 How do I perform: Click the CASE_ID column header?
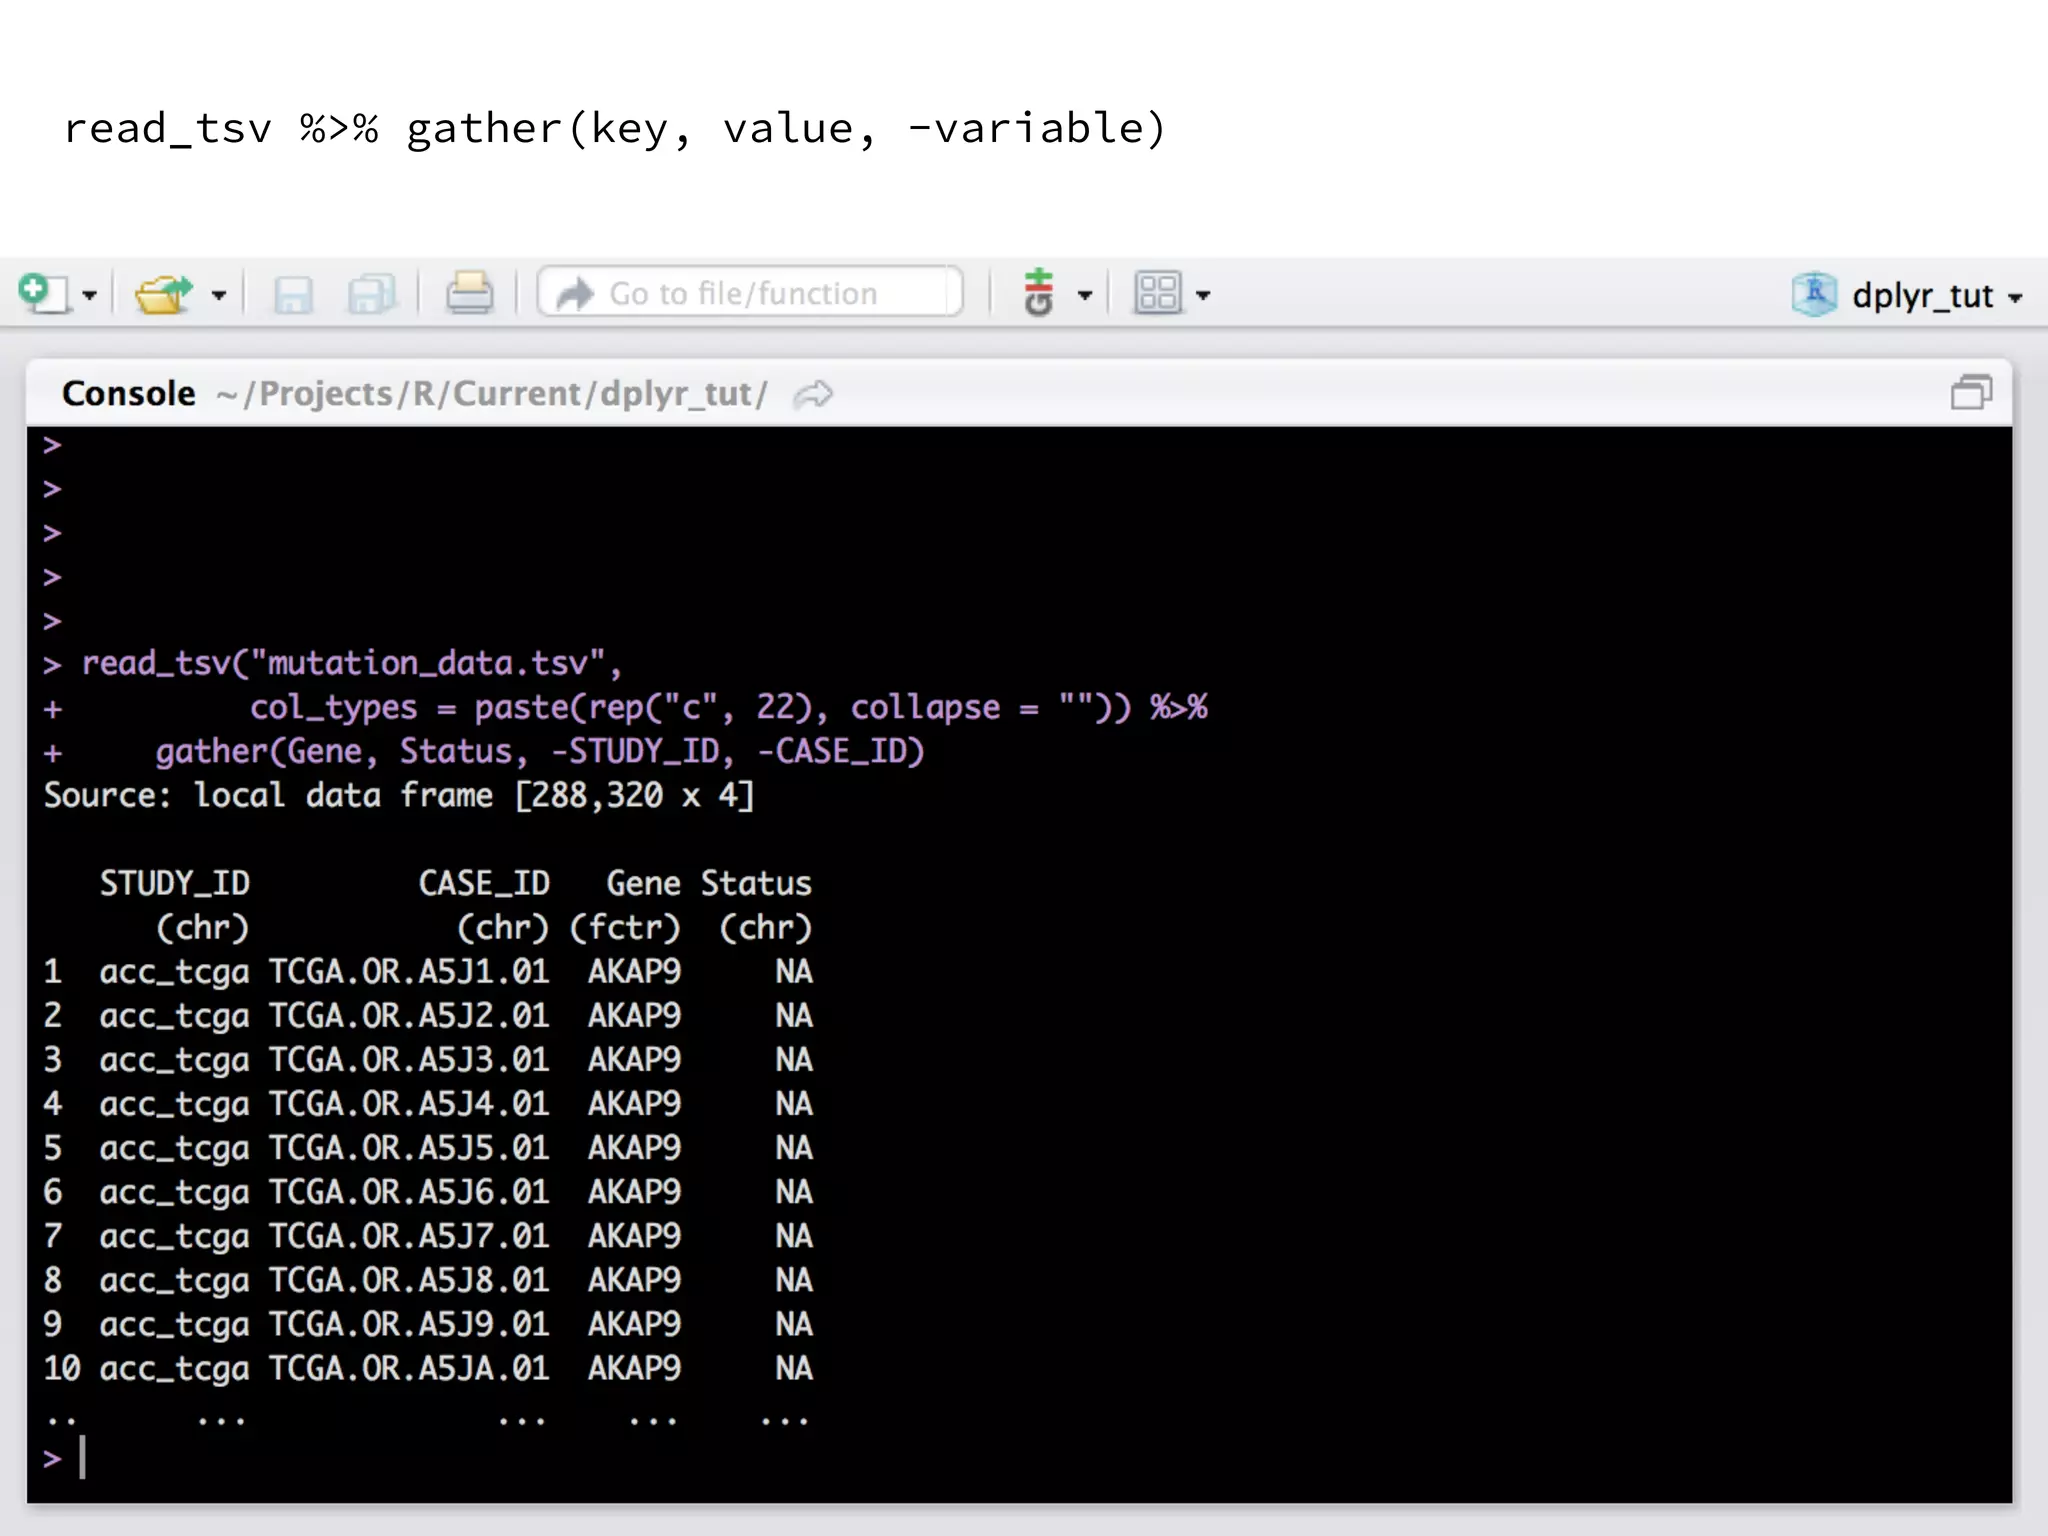point(484,883)
